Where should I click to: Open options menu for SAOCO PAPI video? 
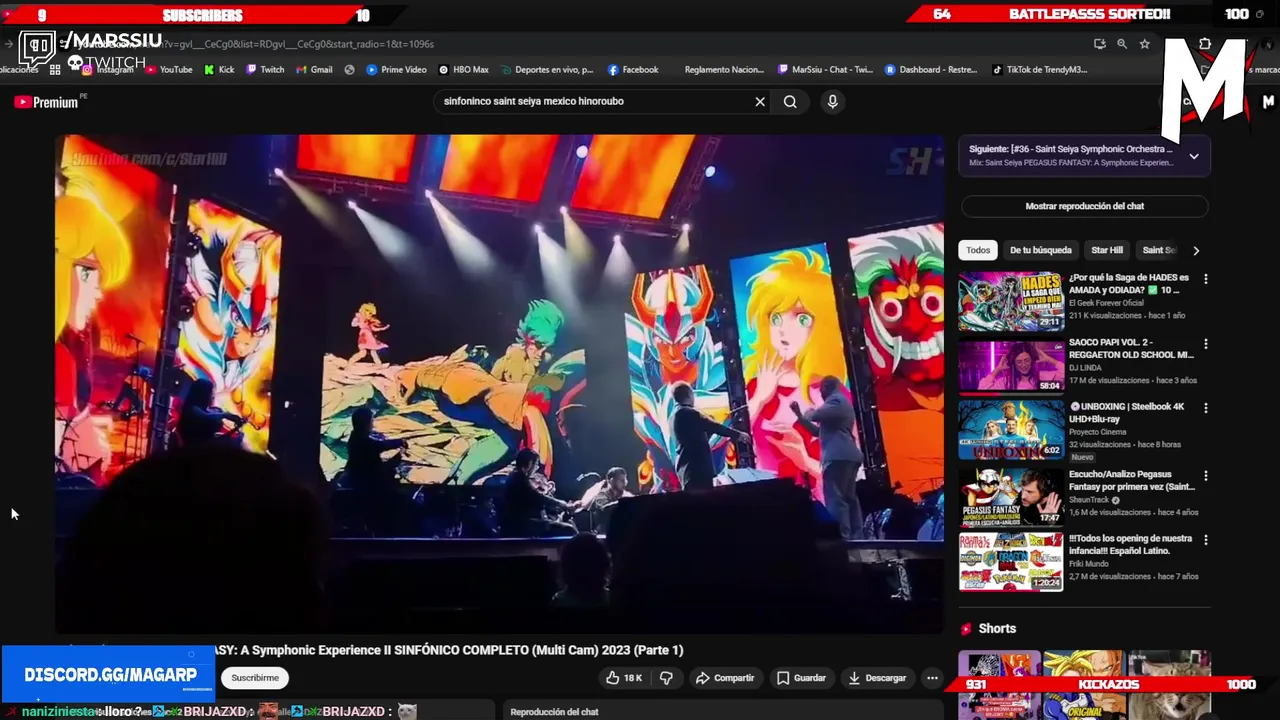[1205, 343]
